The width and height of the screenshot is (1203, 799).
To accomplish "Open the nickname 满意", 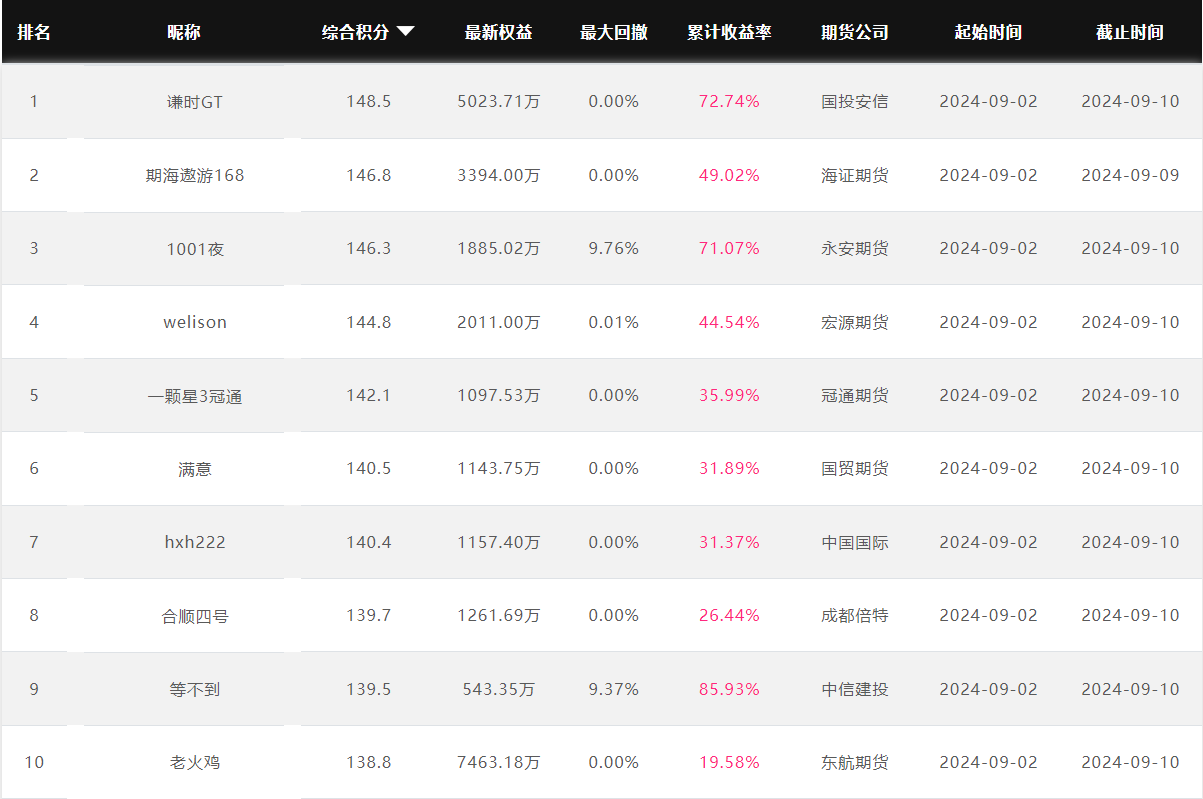I will [195, 469].
